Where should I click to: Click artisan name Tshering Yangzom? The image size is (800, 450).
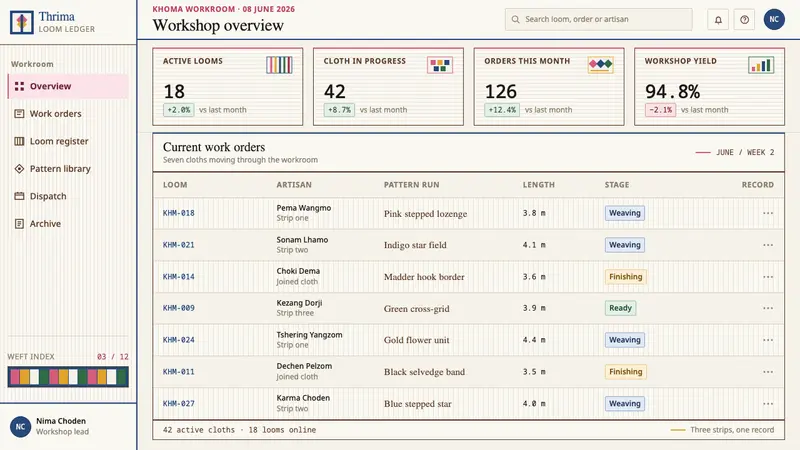coord(309,335)
